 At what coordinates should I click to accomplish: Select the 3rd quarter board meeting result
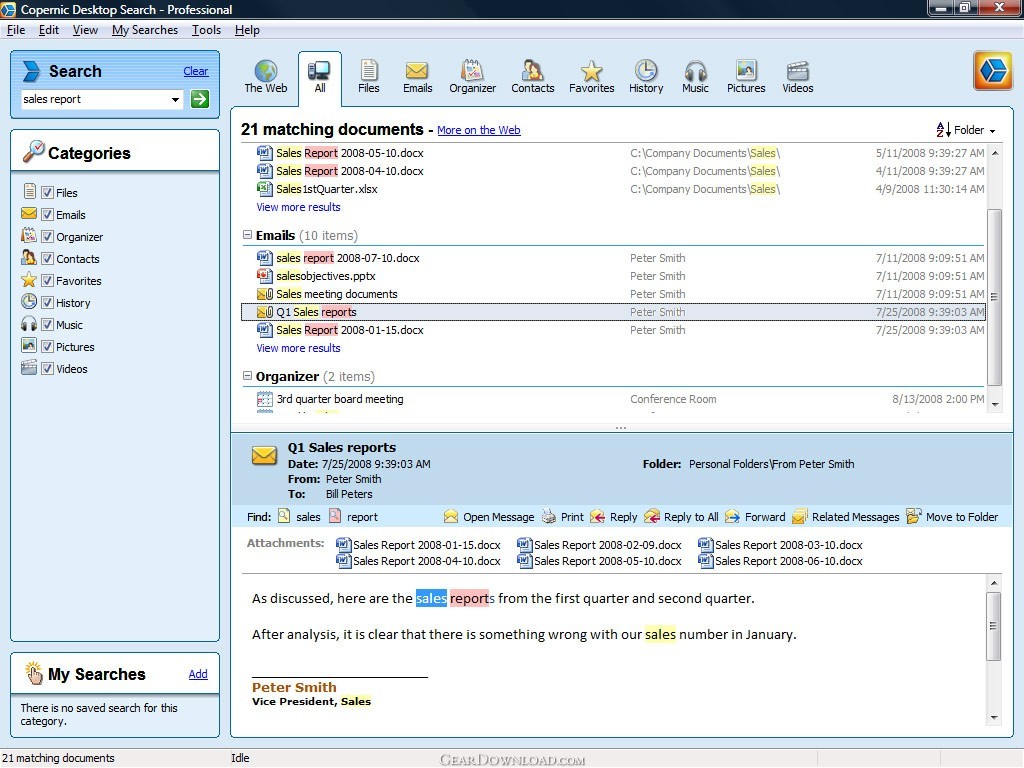point(613,399)
